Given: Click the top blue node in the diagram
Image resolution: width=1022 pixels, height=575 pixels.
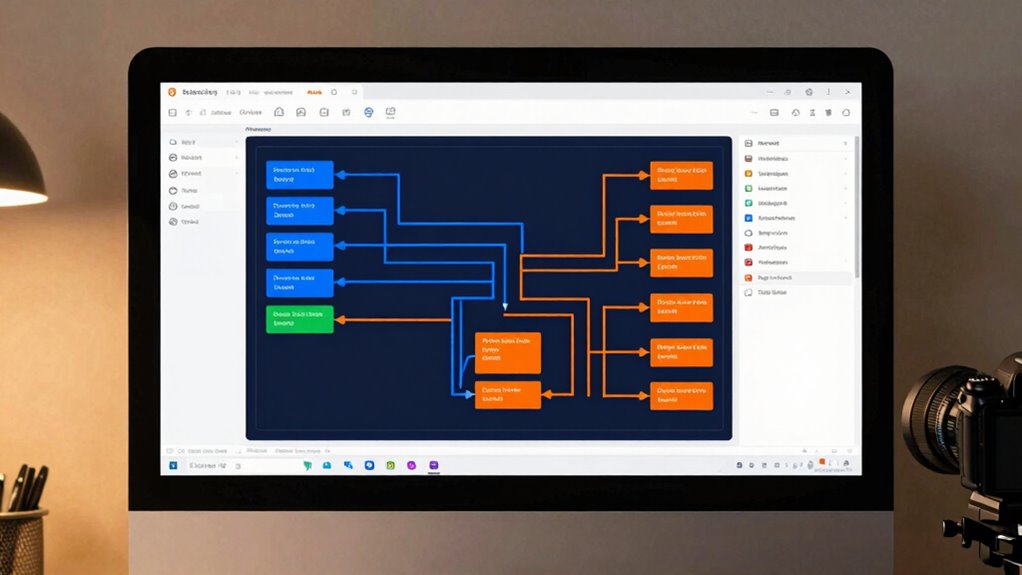Looking at the screenshot, I should tap(300, 175).
